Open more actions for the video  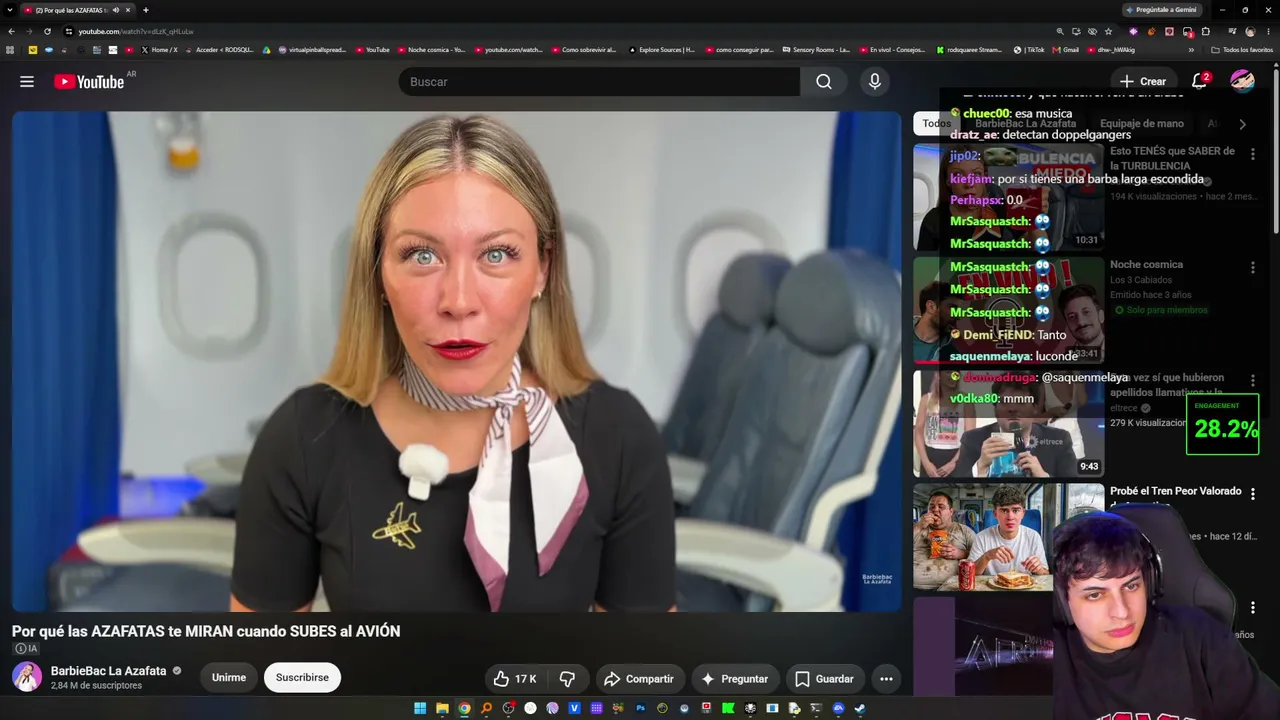(886, 679)
